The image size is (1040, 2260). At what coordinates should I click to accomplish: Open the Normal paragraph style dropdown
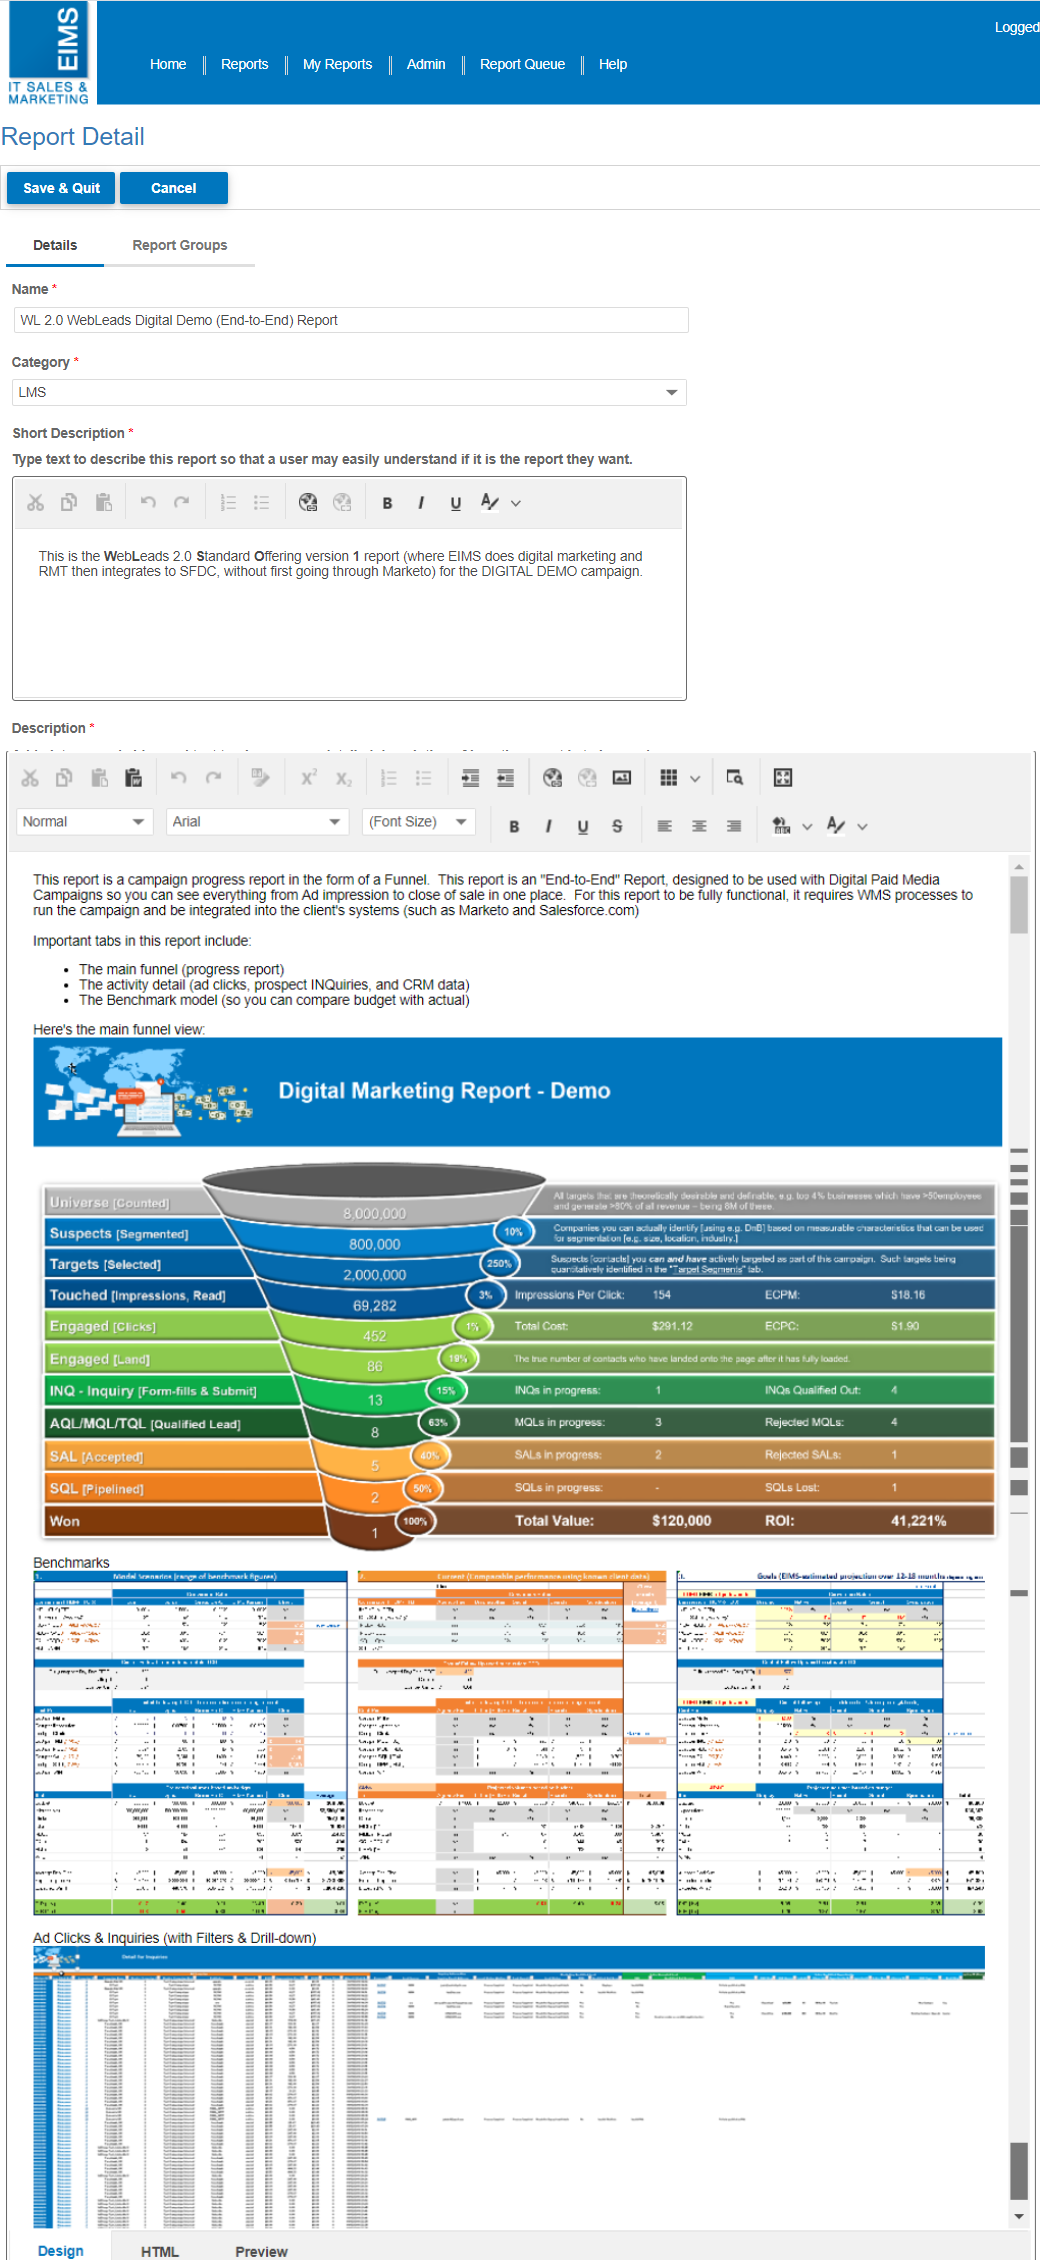tap(84, 822)
